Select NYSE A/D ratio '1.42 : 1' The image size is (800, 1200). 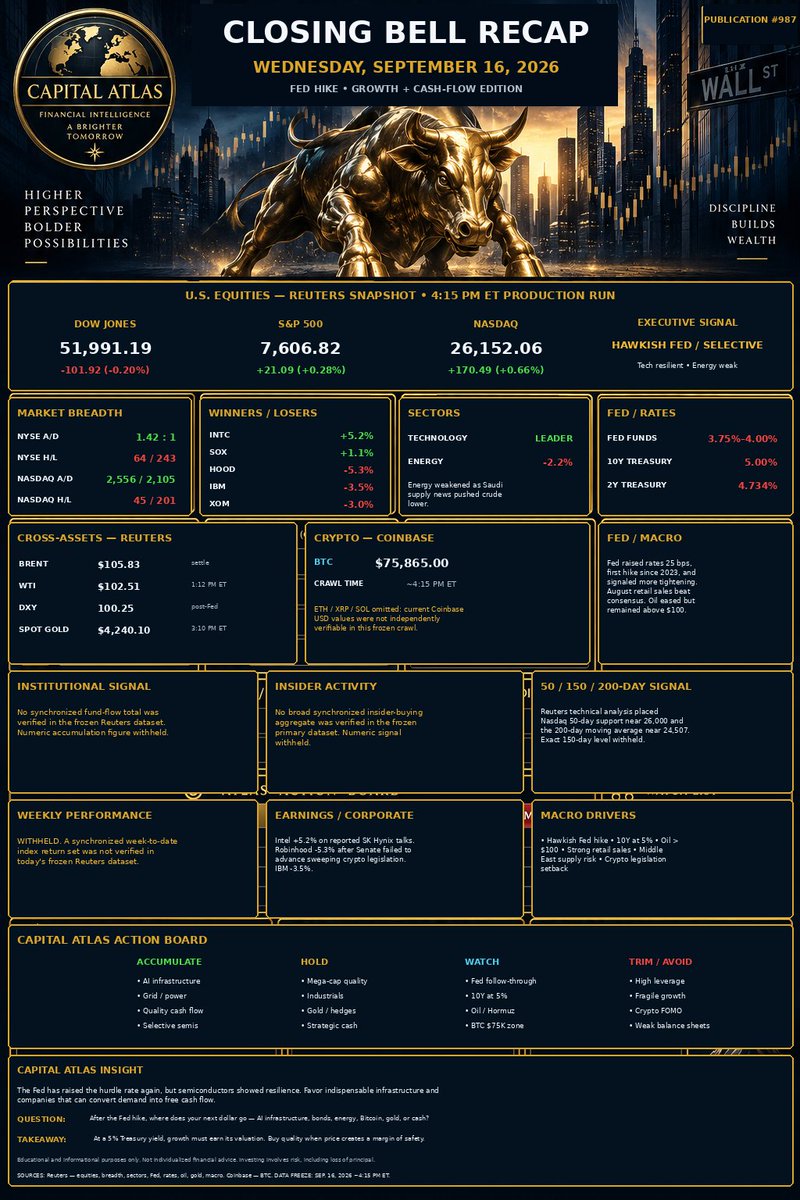click(x=155, y=437)
